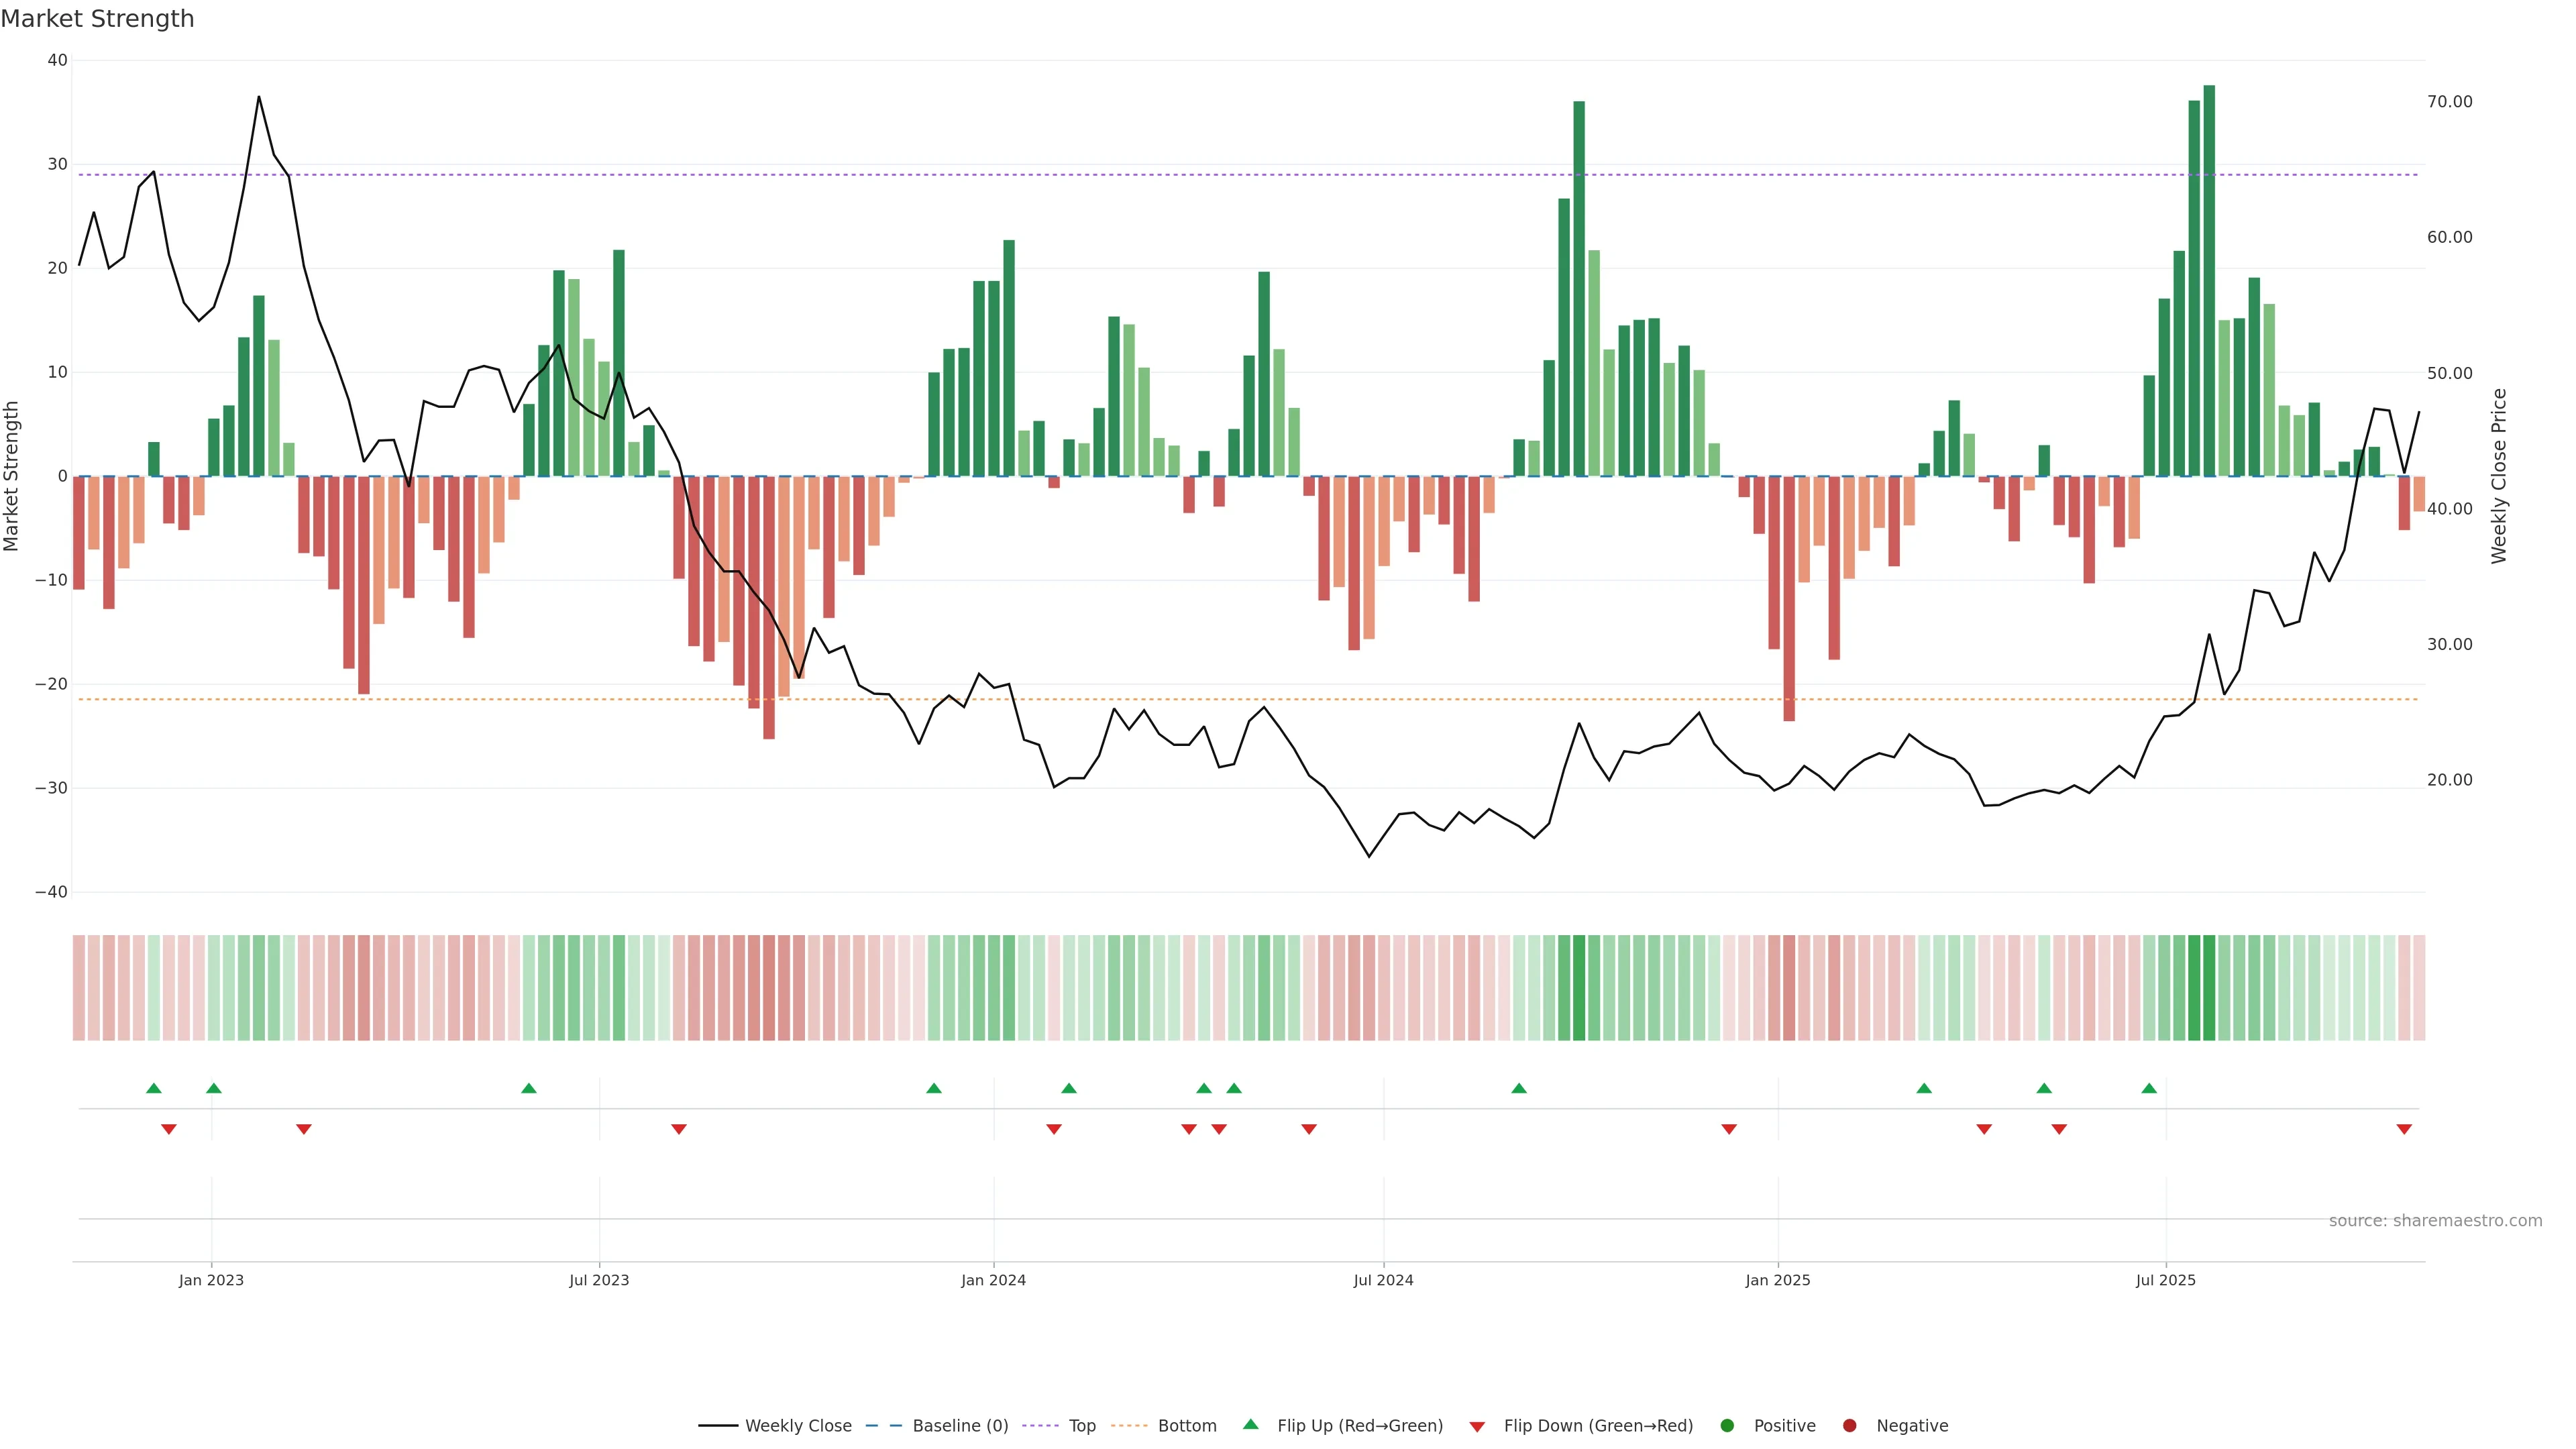Click red flip-down marker just before Jan 2025

(1729, 1129)
